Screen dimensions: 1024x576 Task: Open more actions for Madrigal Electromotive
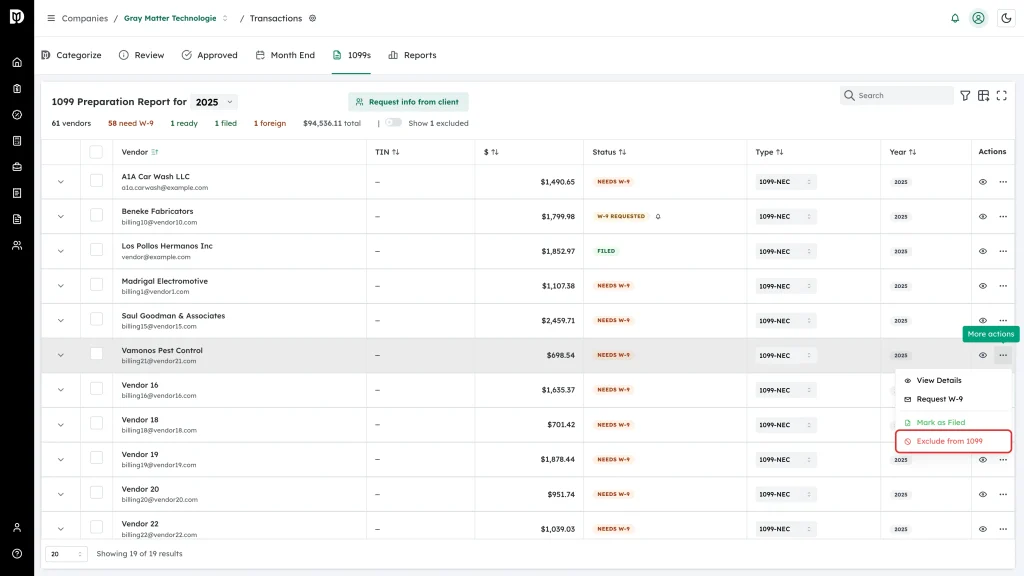1003,285
